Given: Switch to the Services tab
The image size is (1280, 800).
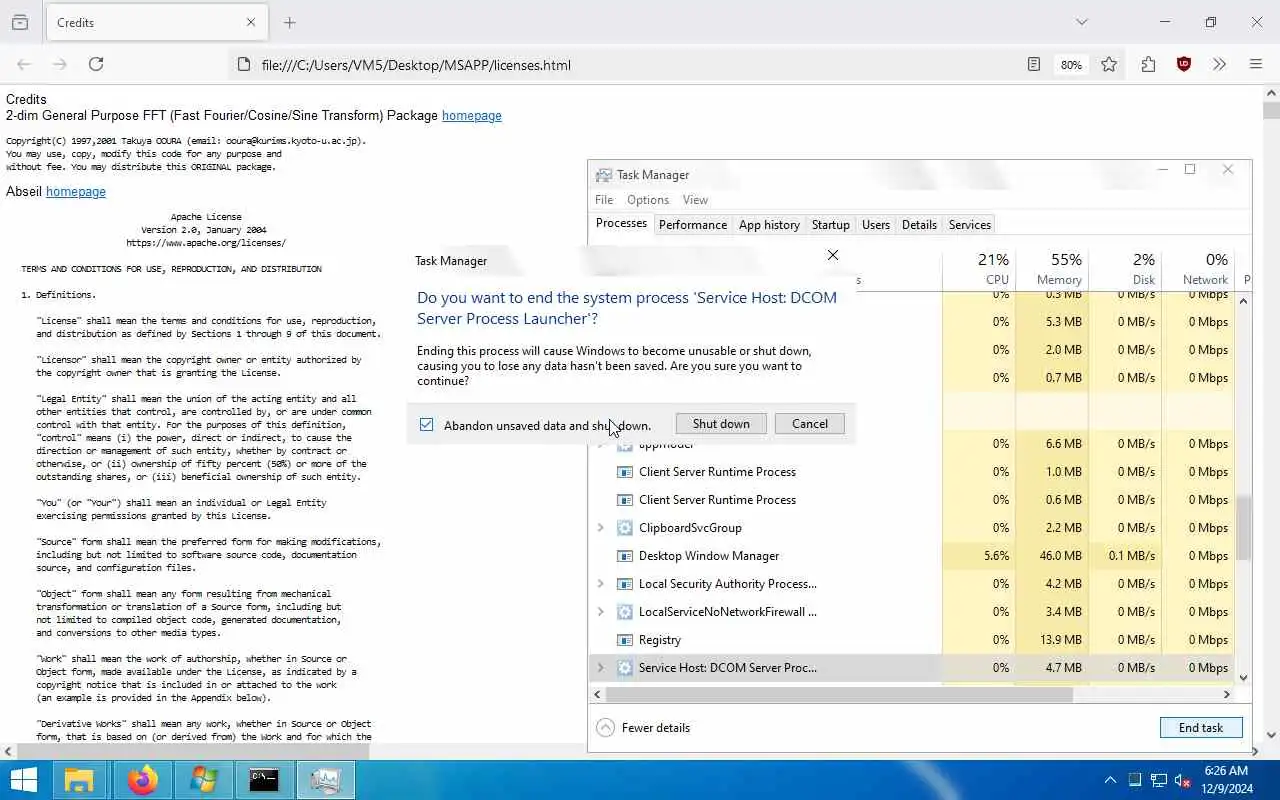Looking at the screenshot, I should coord(969,225).
